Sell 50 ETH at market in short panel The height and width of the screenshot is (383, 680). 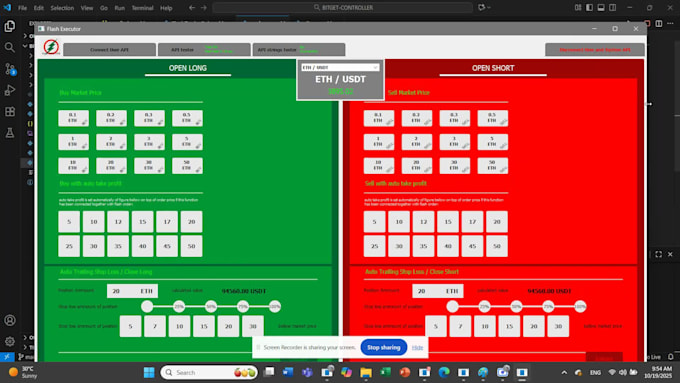493,166
